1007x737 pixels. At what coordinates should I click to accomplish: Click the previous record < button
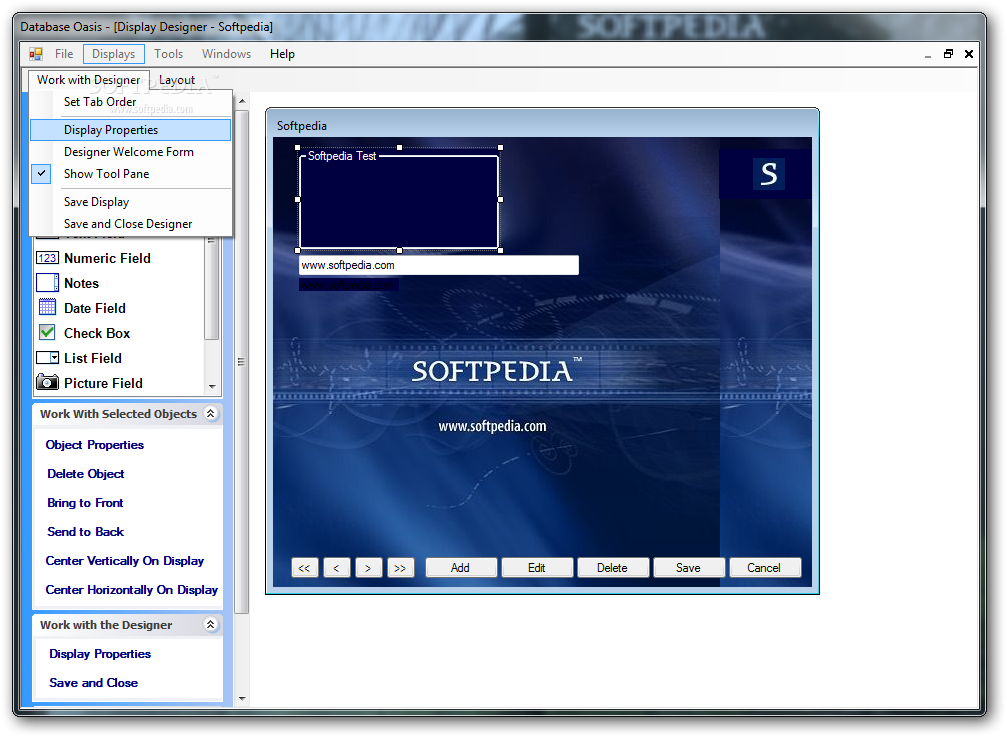337,568
